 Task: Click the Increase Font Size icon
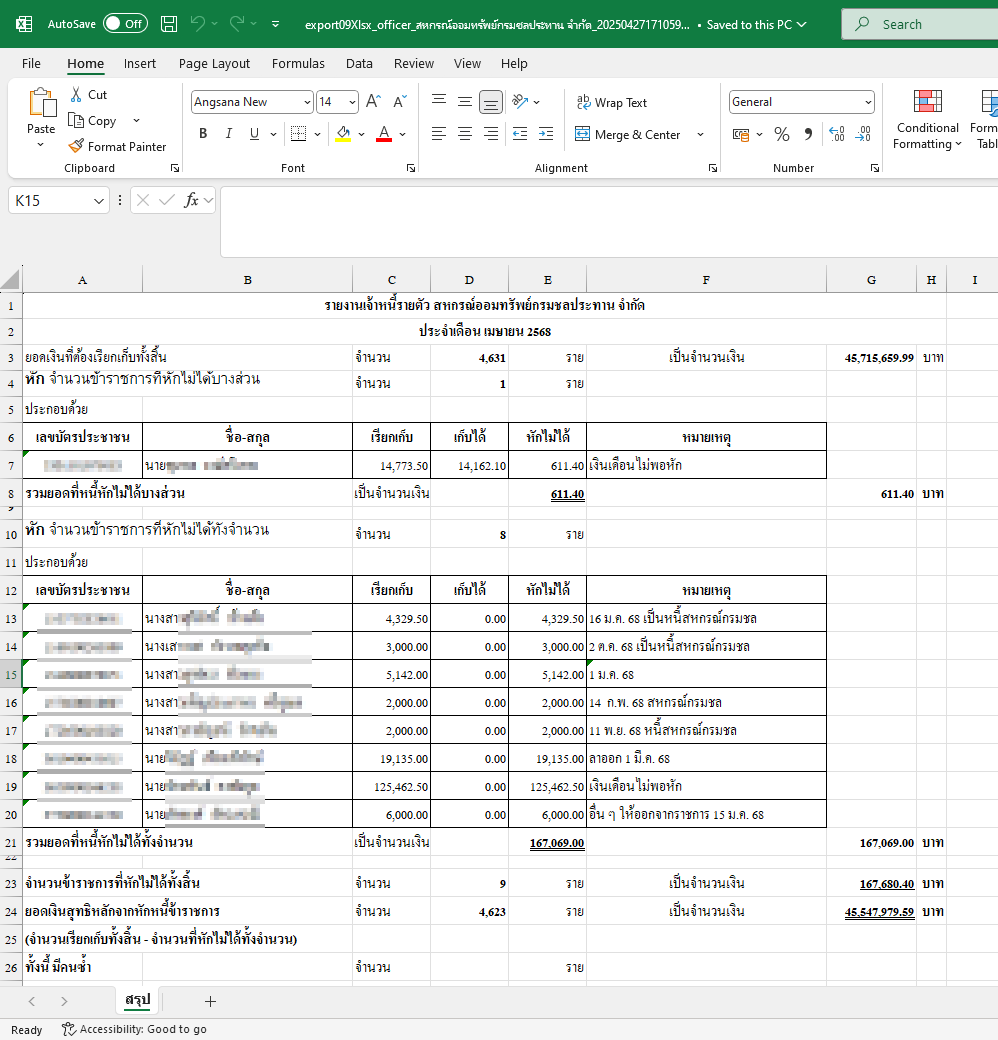tap(373, 101)
